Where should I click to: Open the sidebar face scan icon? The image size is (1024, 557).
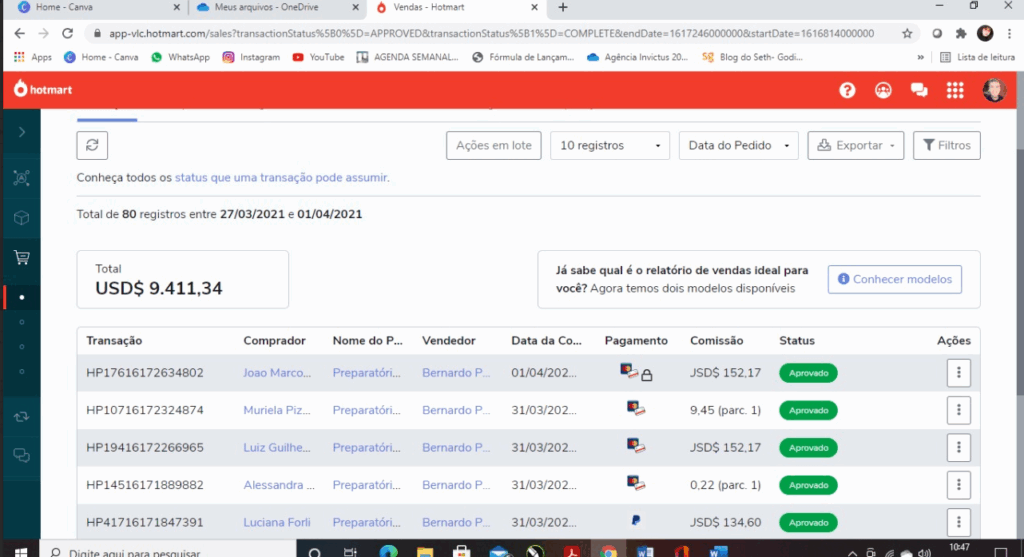click(x=22, y=178)
